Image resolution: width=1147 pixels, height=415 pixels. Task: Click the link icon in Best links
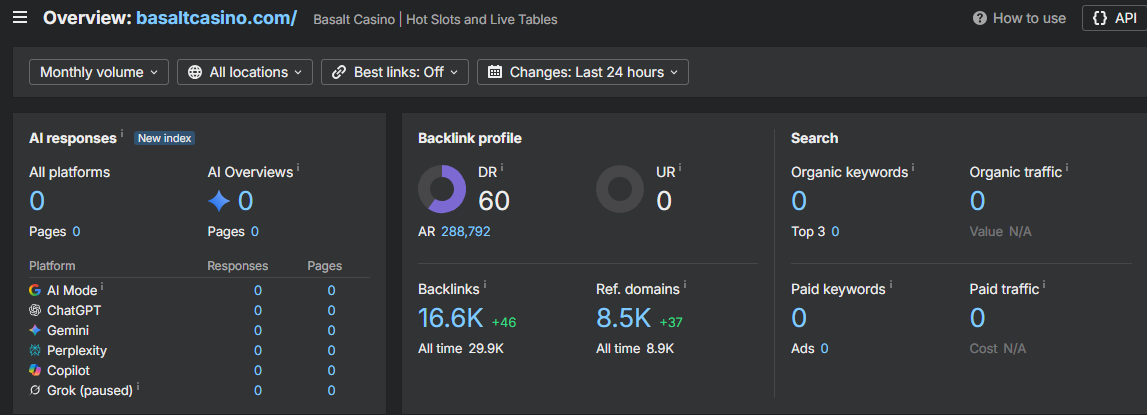coord(339,72)
